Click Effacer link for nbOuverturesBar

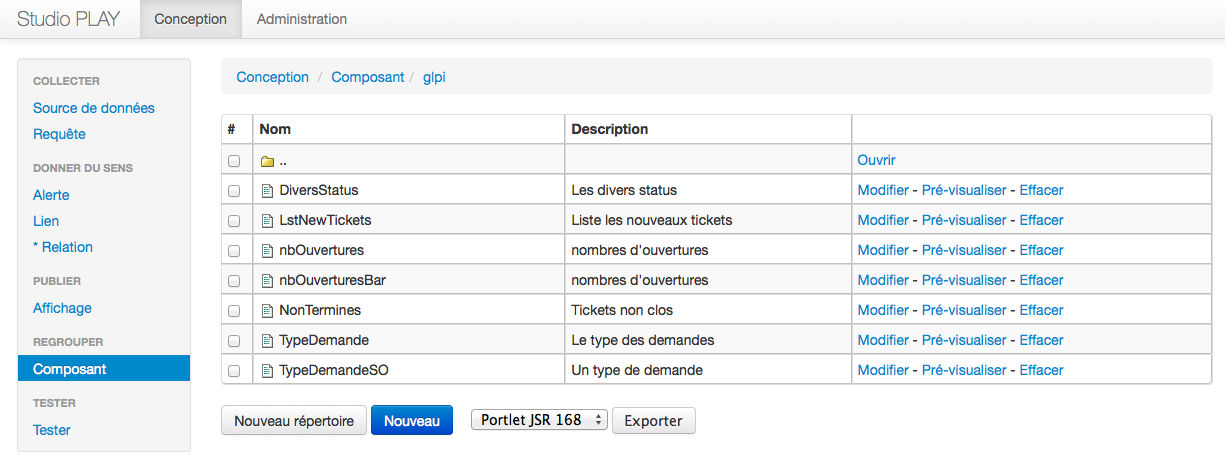click(1041, 280)
